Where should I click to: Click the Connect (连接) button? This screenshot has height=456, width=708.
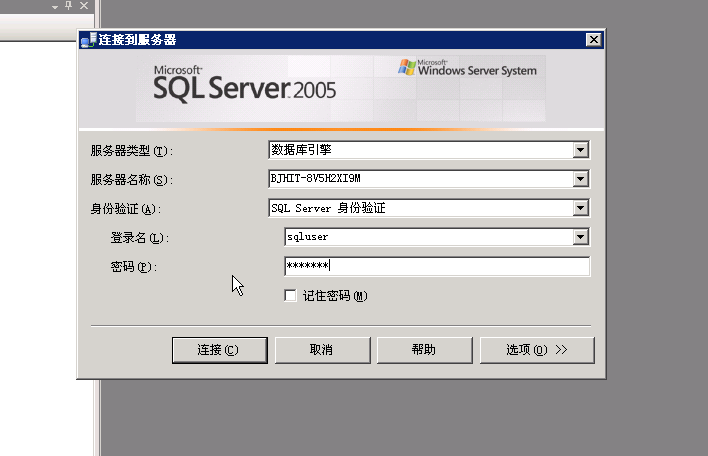(219, 350)
